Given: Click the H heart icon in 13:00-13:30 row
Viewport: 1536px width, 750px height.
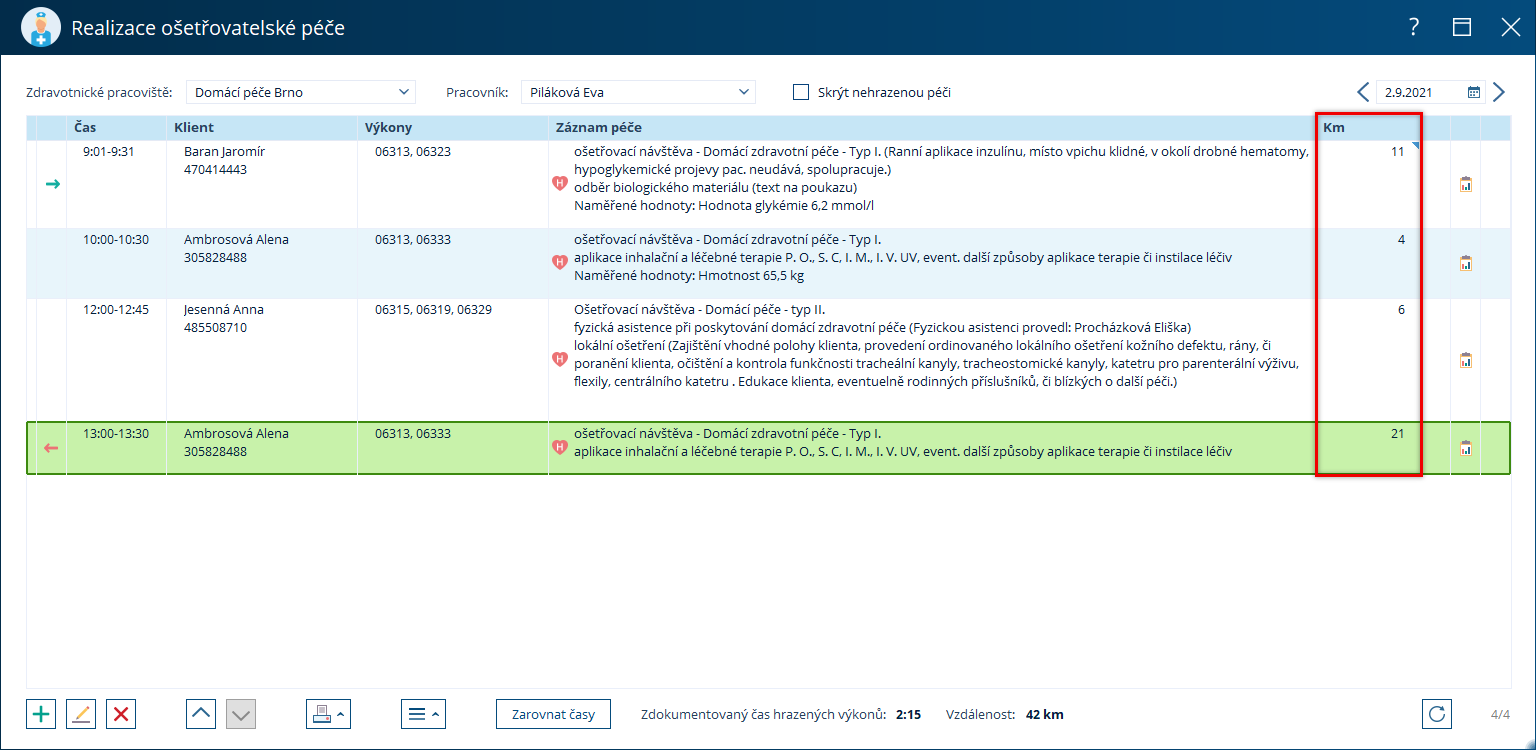Looking at the screenshot, I should pos(560,447).
